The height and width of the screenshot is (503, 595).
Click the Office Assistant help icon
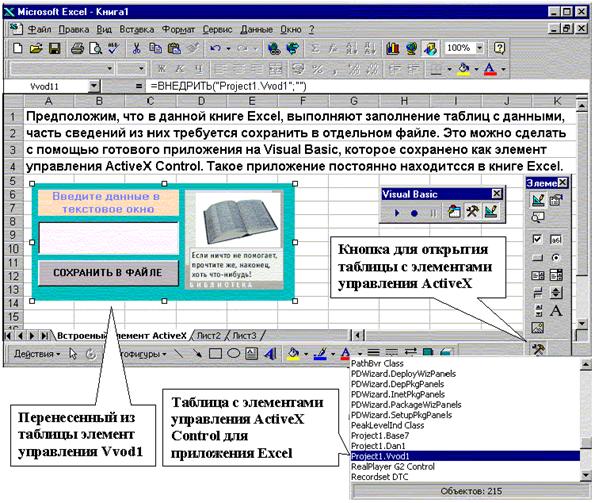tap(499, 48)
